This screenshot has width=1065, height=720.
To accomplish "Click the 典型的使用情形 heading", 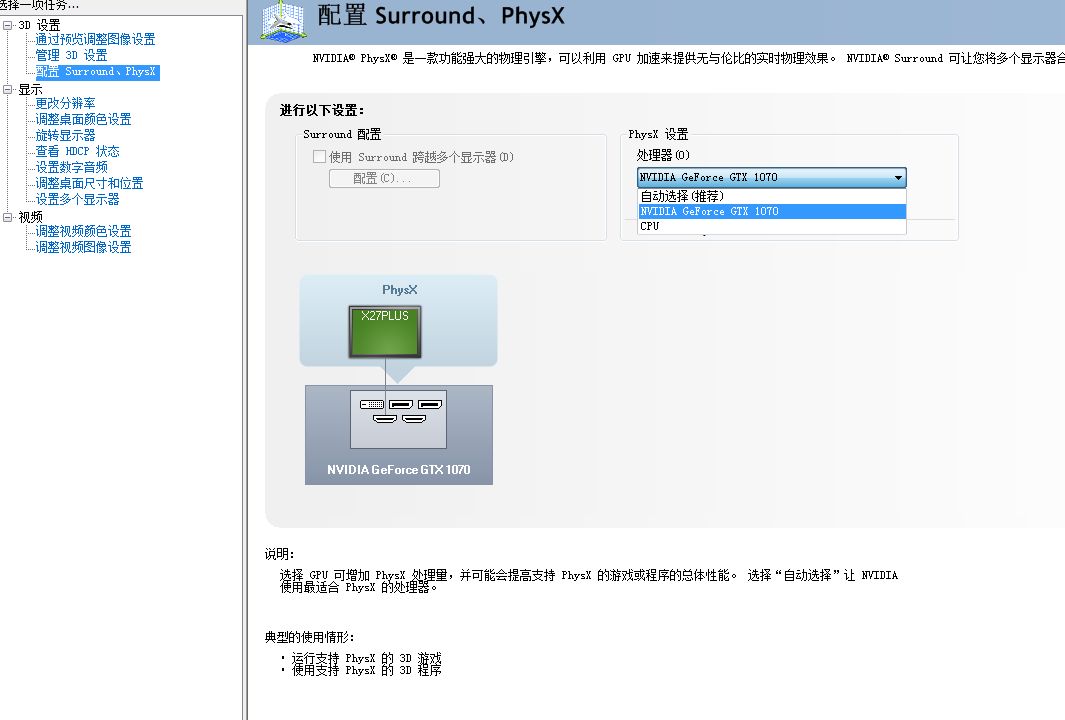I will coord(309,637).
